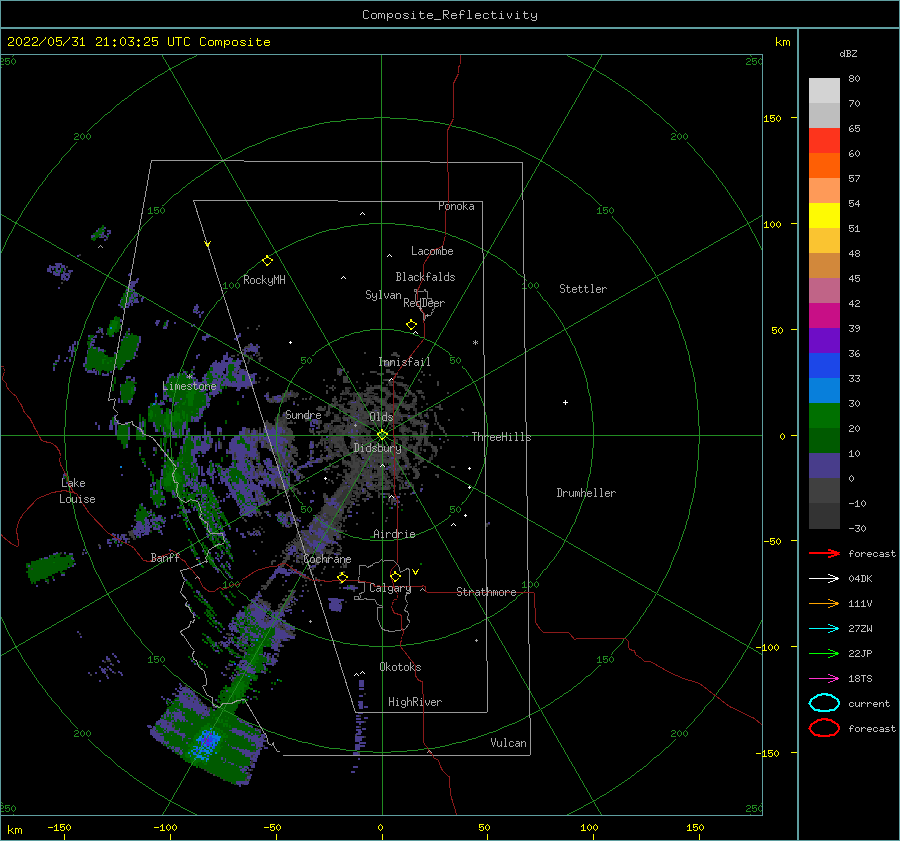Click the Vulcan label on map

coord(509,743)
